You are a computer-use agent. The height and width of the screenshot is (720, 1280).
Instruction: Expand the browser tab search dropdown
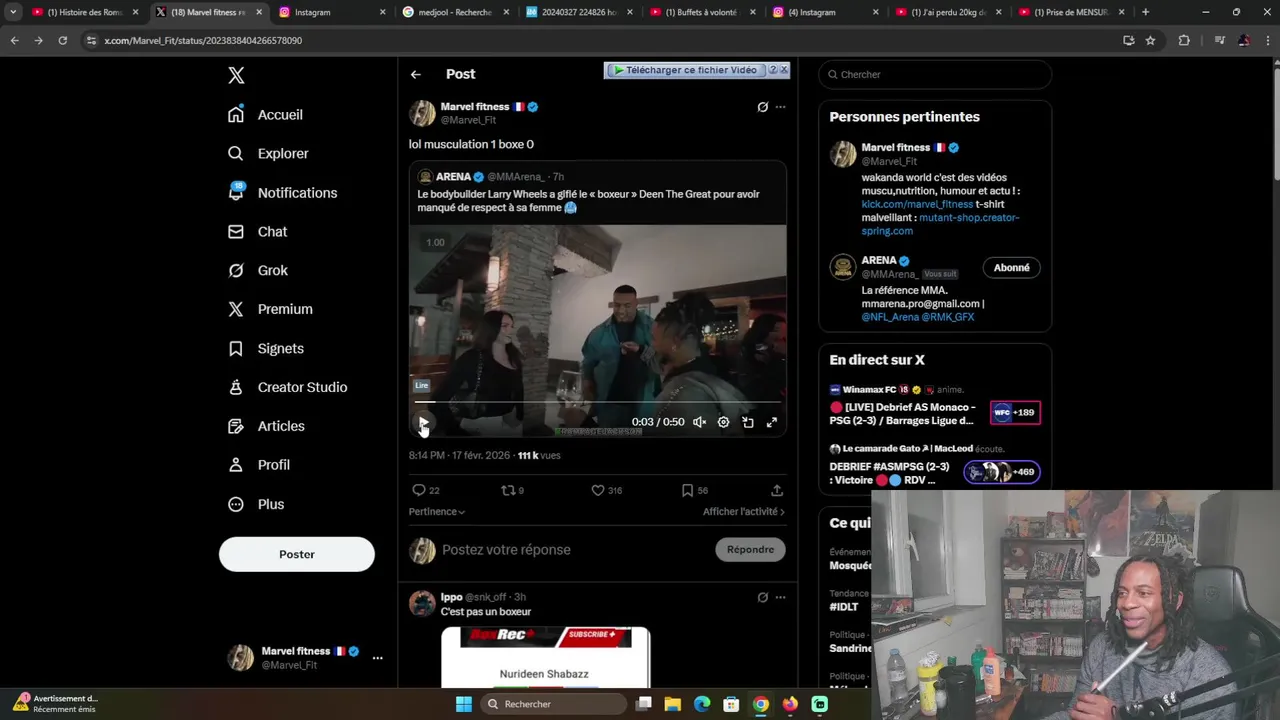click(13, 12)
